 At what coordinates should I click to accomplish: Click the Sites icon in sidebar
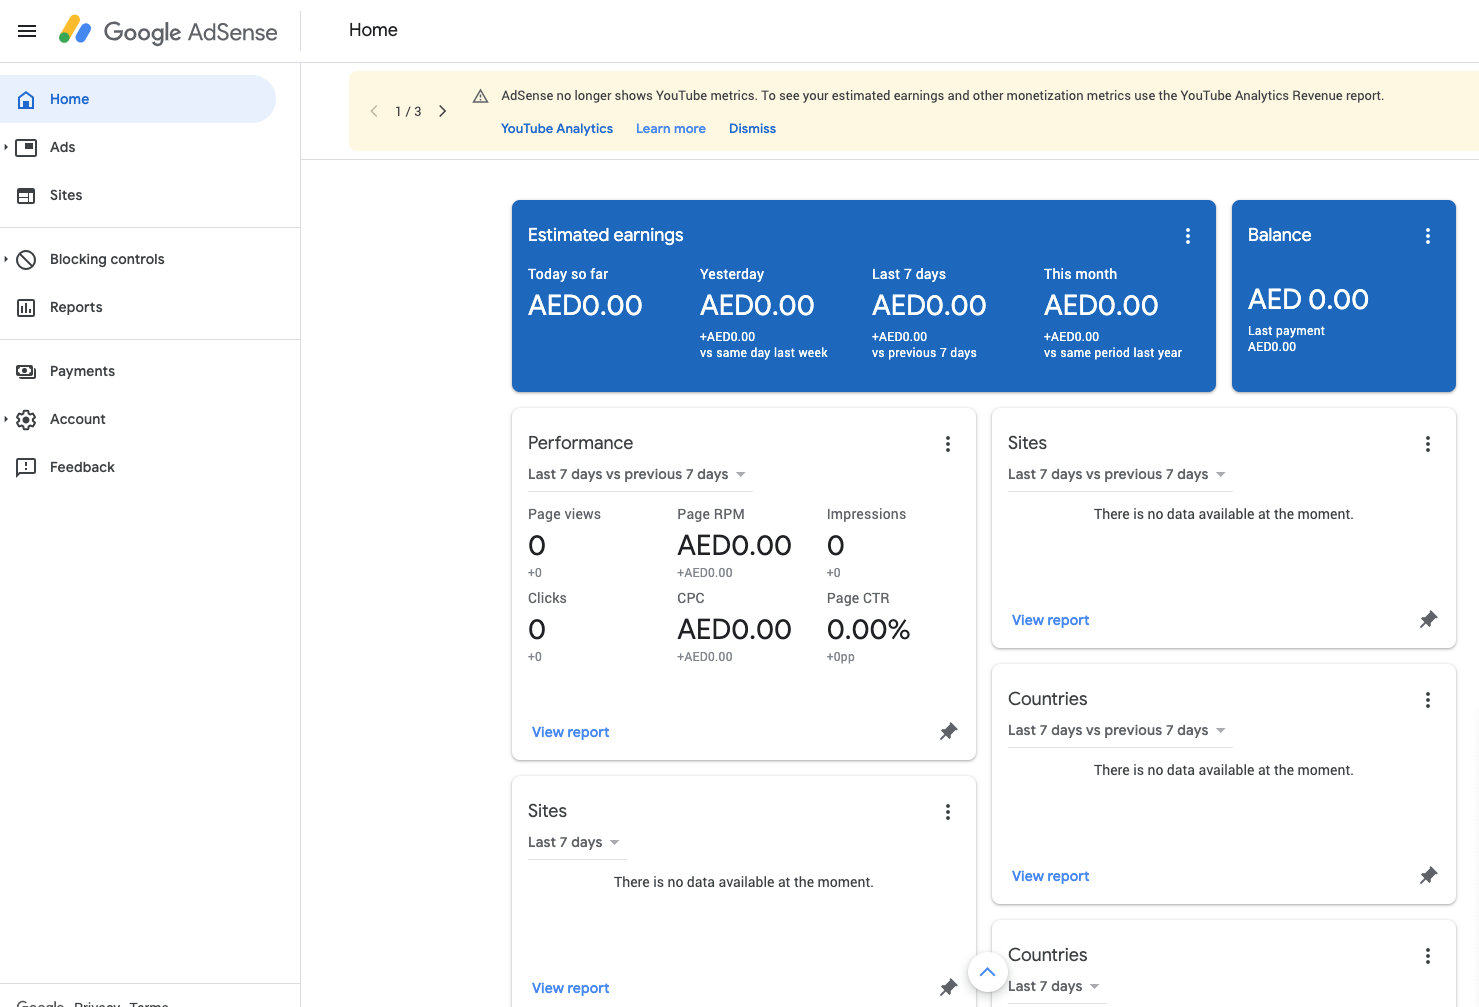coord(27,195)
